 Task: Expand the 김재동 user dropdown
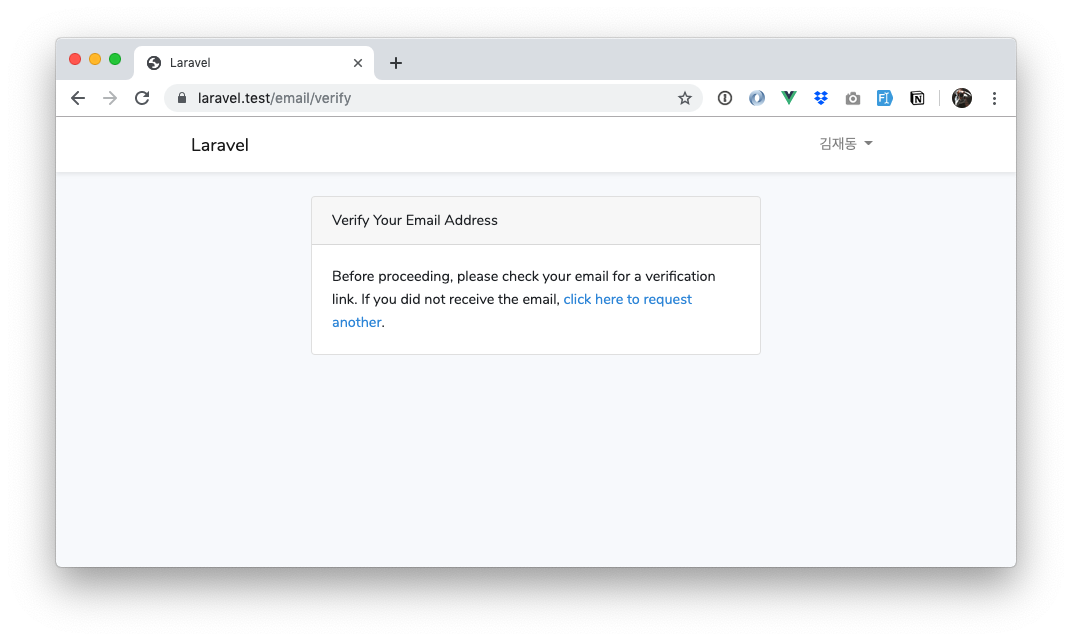(846, 144)
